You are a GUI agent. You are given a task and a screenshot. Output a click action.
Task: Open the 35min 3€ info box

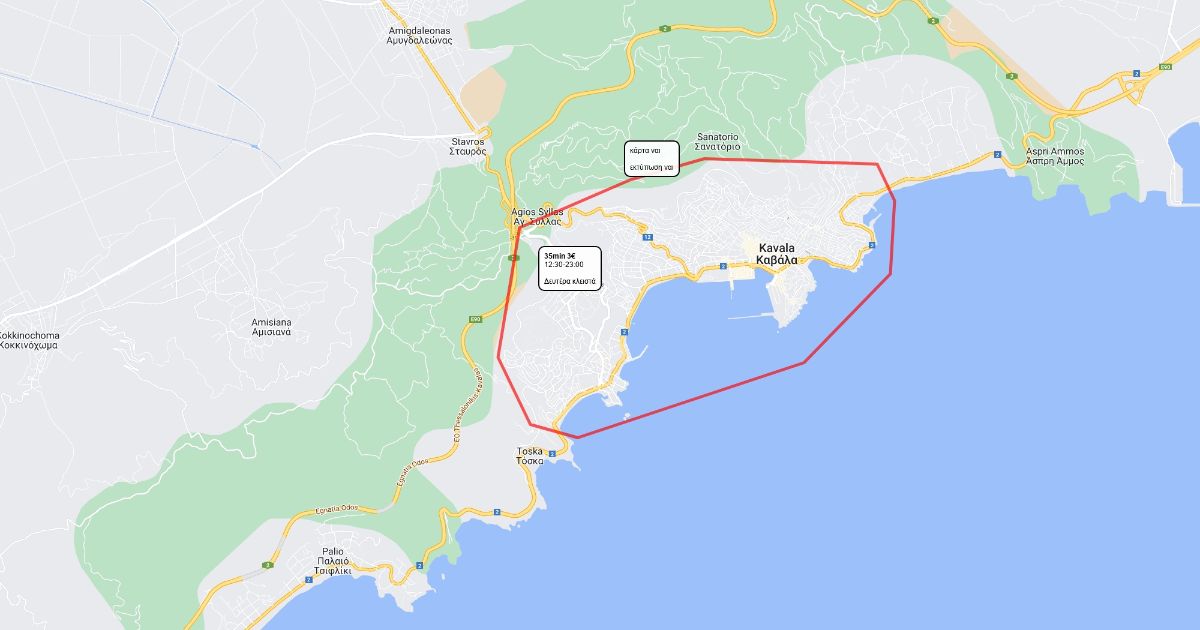(x=572, y=269)
